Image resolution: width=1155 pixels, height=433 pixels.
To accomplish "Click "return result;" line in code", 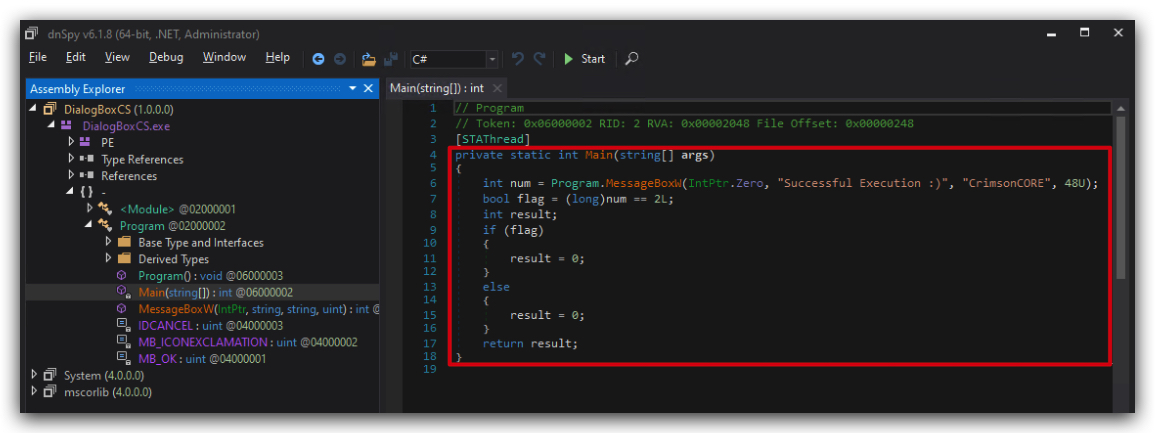I will point(530,343).
